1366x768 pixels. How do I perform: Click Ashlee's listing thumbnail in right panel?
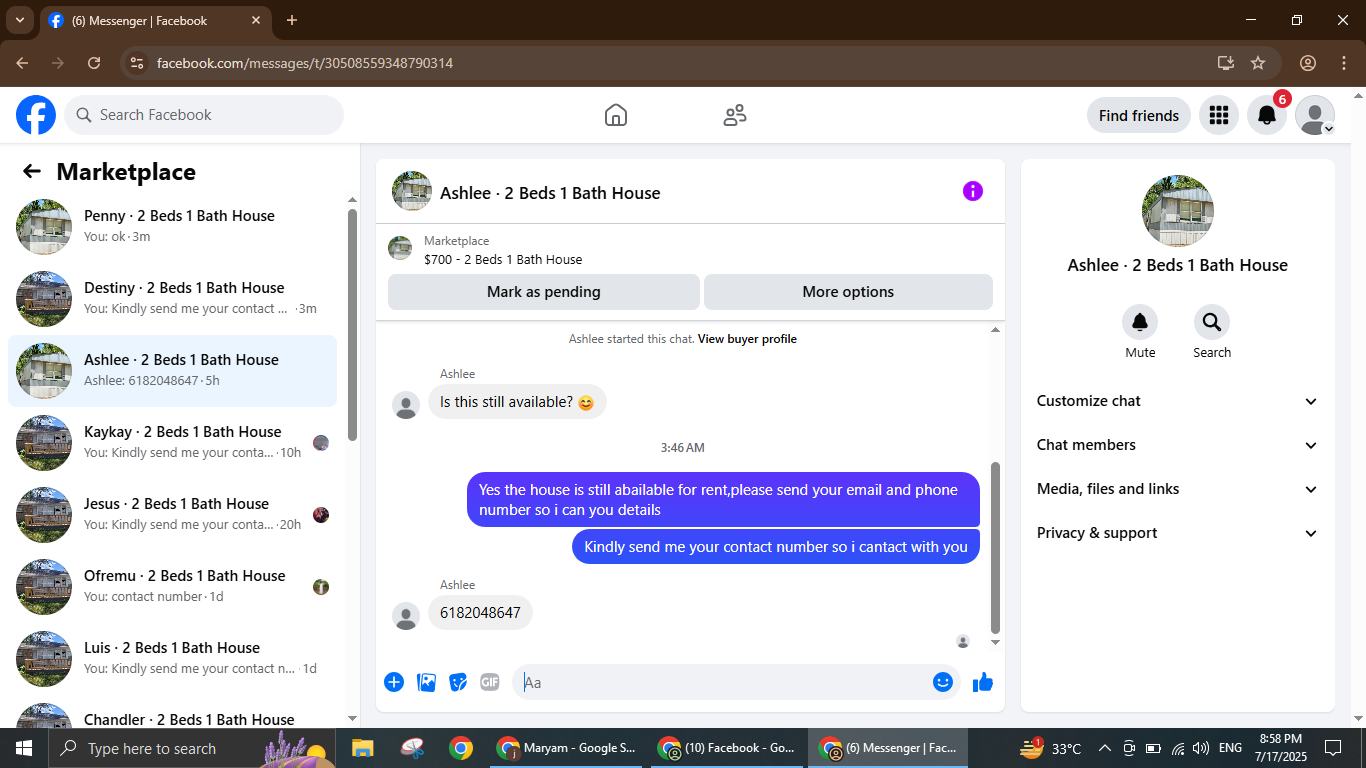pos(1178,211)
